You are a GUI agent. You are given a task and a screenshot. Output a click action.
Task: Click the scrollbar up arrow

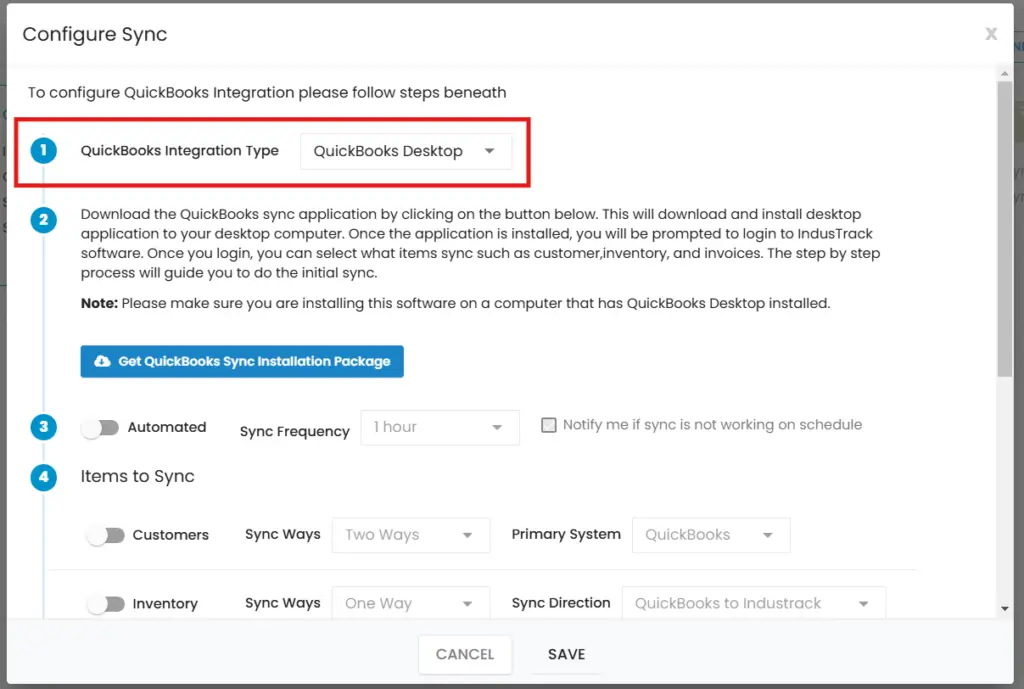(x=1004, y=74)
